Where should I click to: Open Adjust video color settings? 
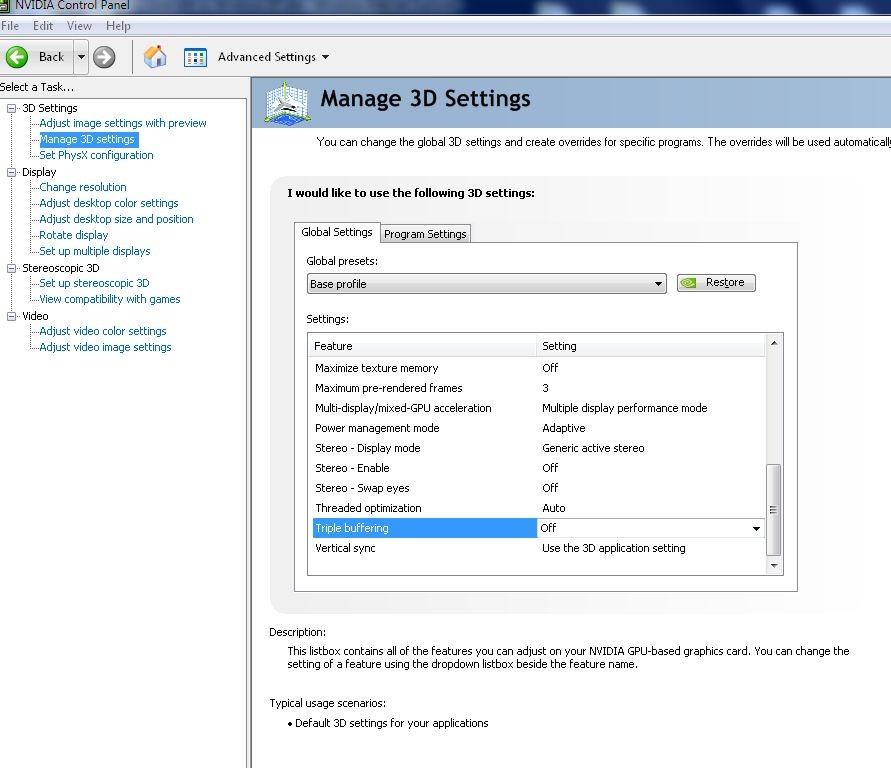103,331
